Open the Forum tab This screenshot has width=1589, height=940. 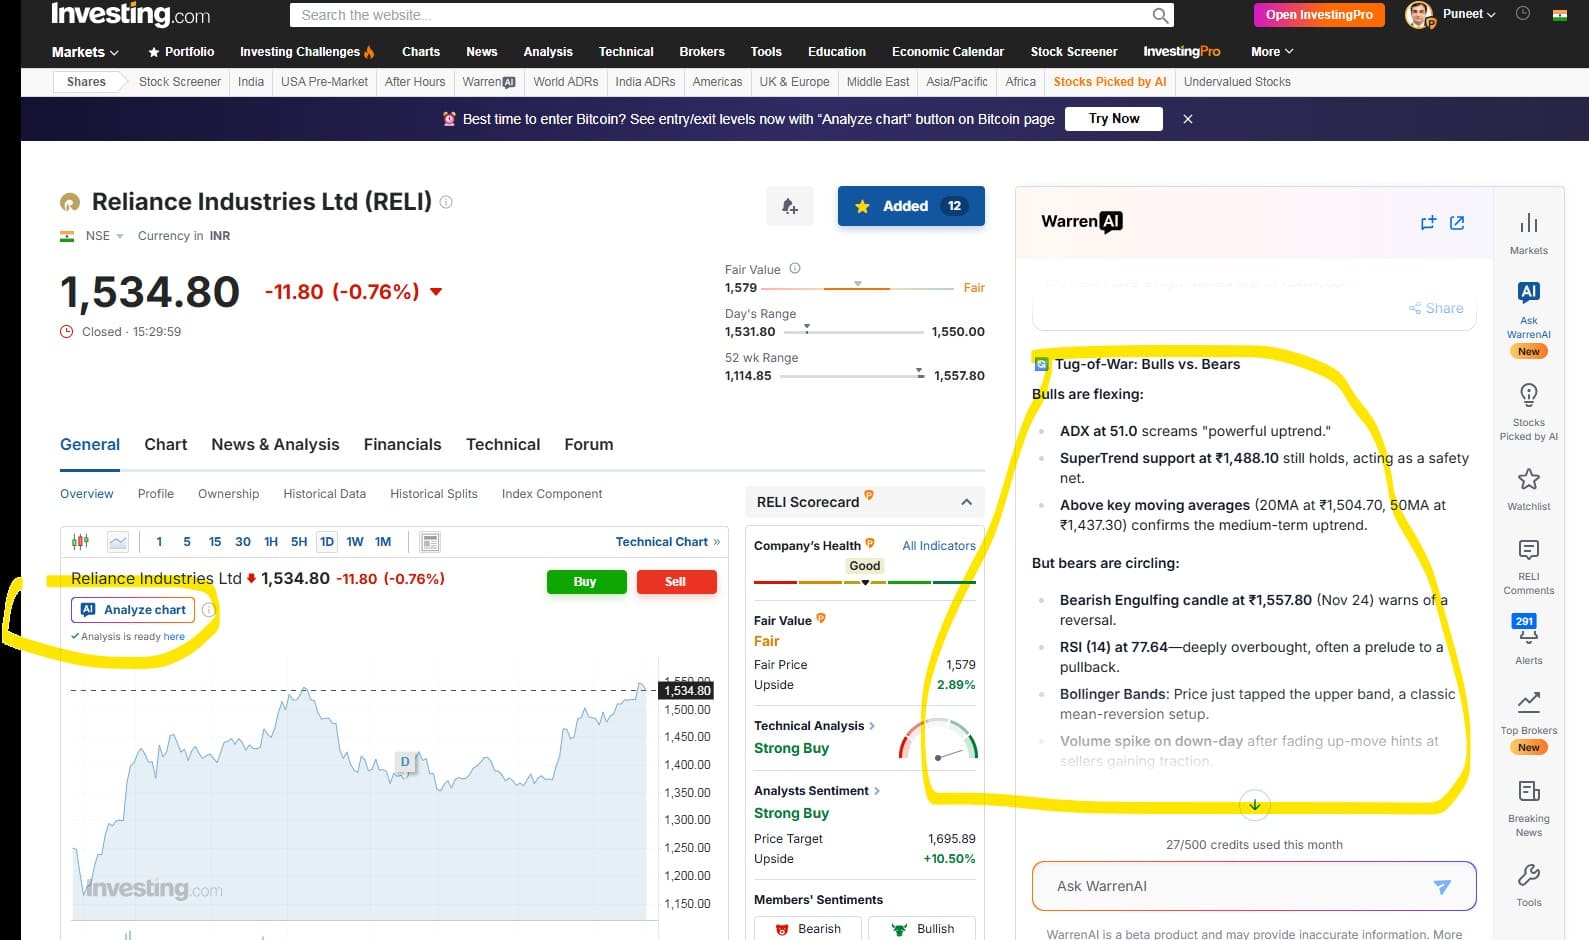589,445
